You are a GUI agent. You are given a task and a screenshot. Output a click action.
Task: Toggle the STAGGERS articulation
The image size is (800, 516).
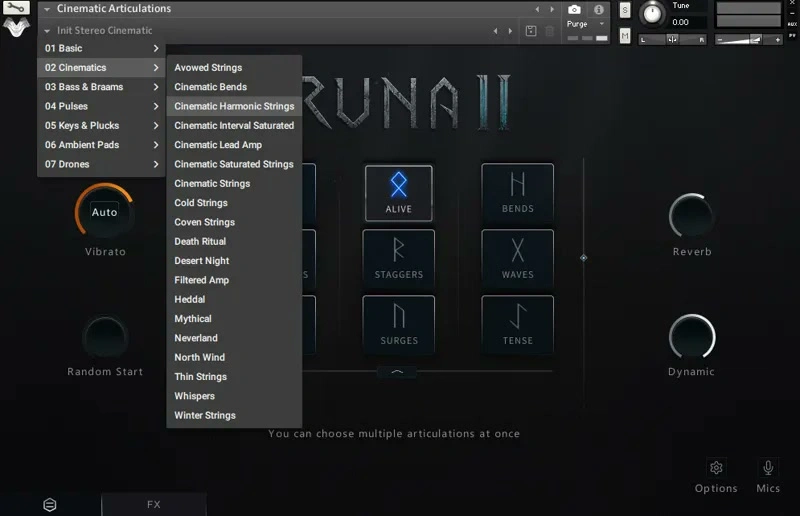coord(398,259)
